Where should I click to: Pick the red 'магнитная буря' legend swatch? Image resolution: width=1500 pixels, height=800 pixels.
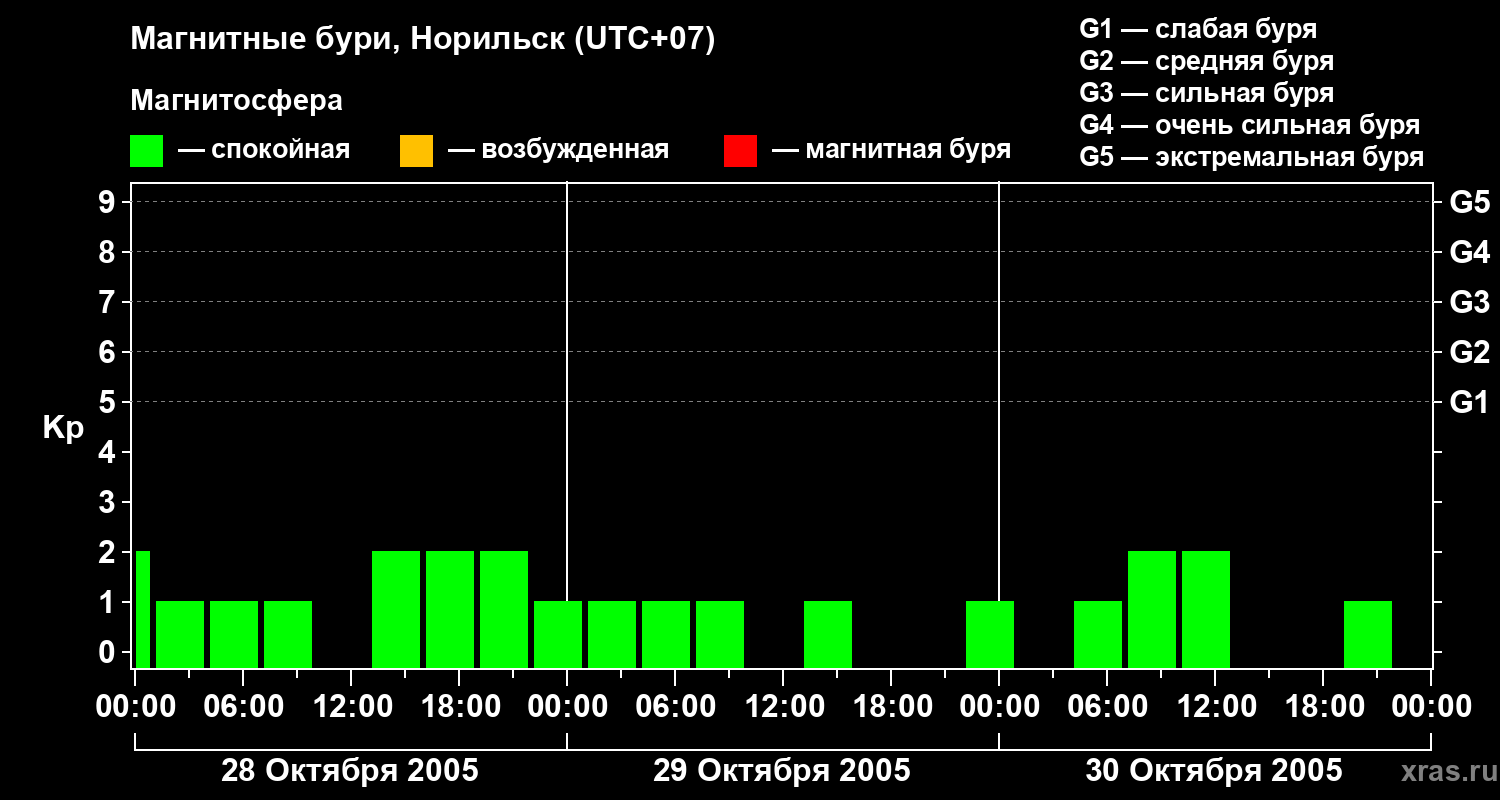point(740,151)
